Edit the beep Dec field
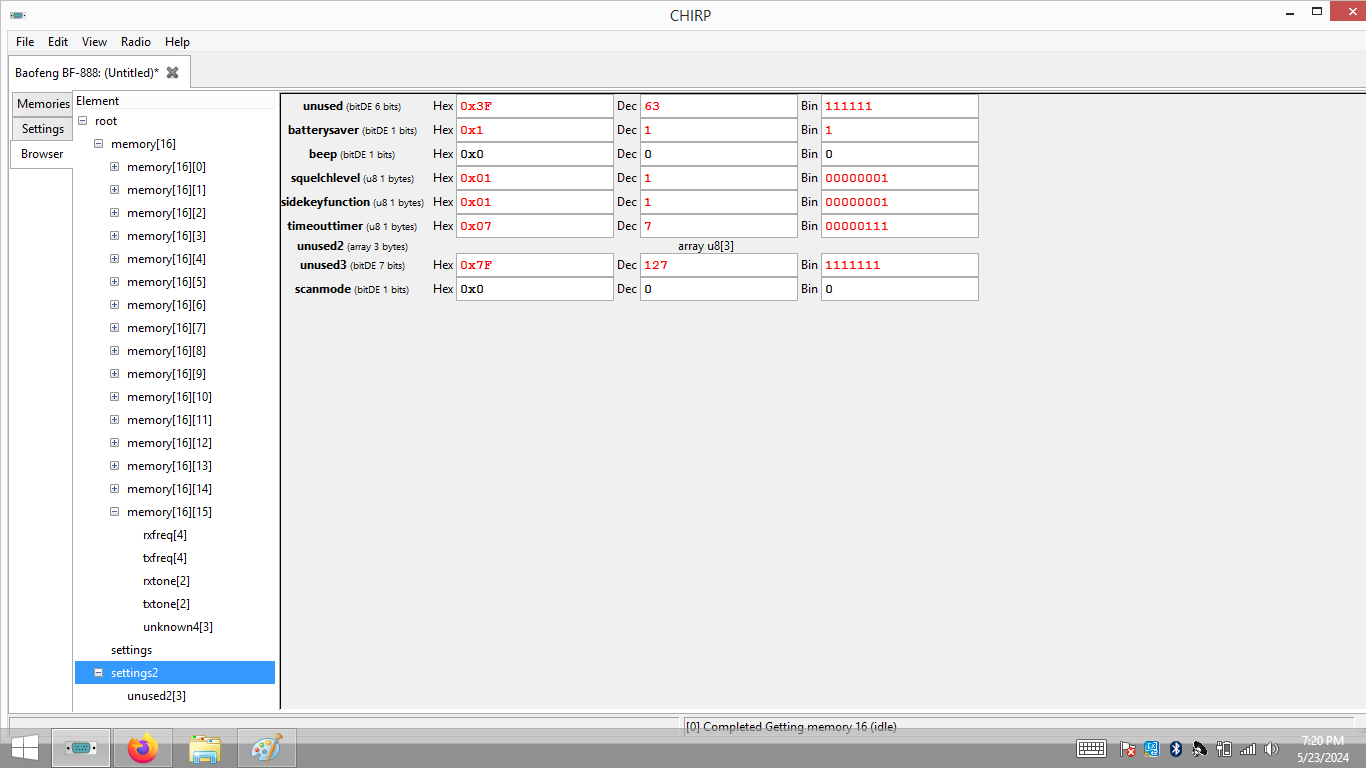Viewport: 1366px width, 768px height. pyautogui.click(x=718, y=154)
